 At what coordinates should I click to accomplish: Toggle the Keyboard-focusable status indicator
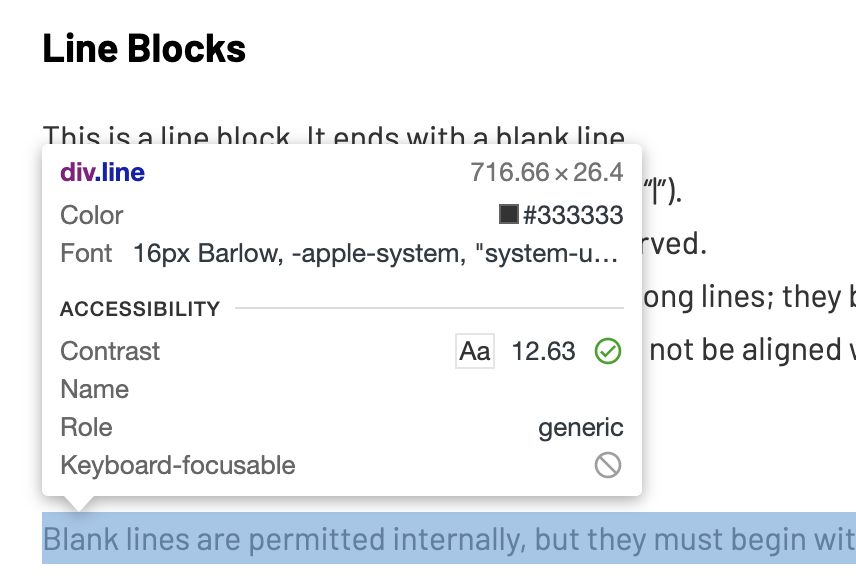[607, 465]
